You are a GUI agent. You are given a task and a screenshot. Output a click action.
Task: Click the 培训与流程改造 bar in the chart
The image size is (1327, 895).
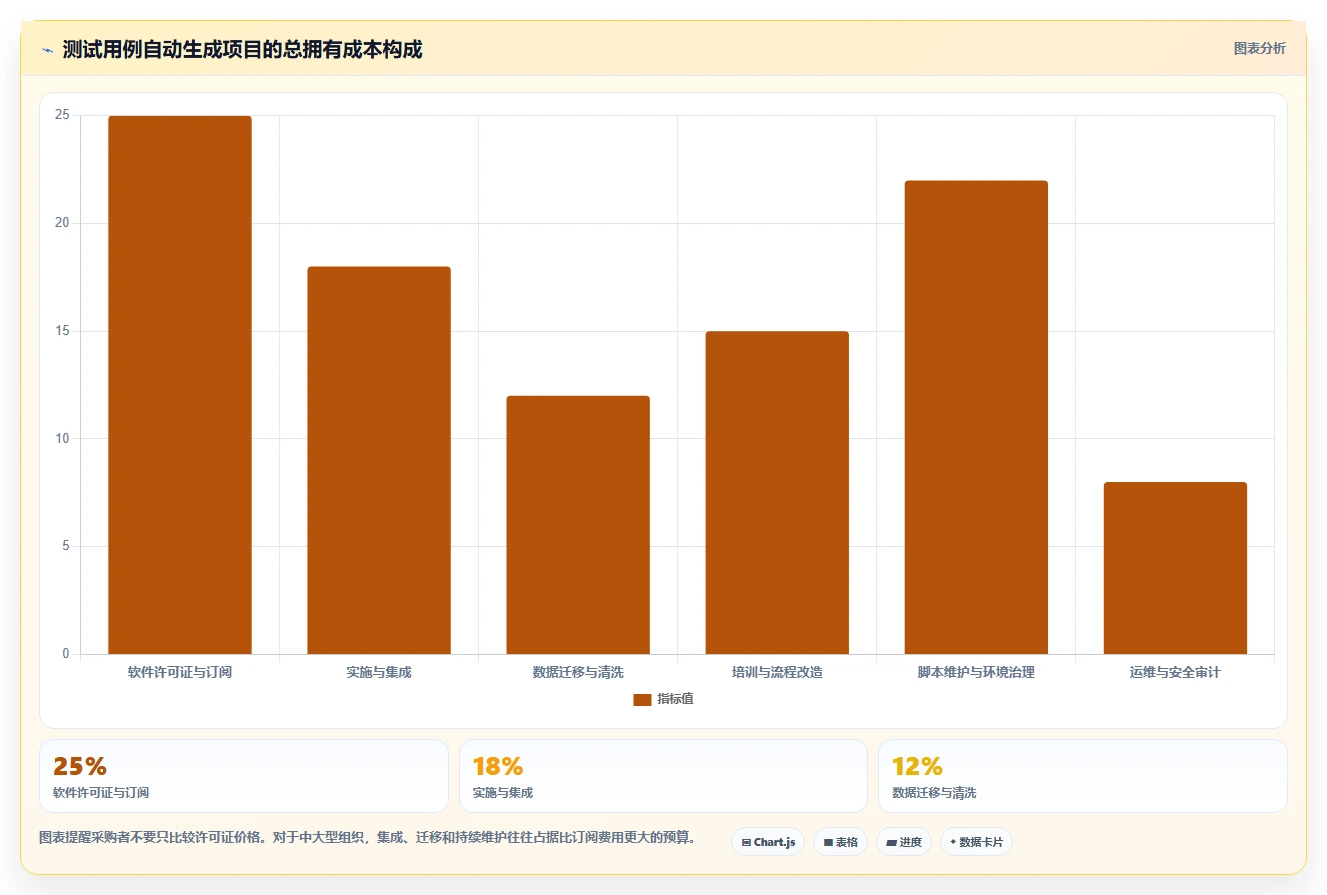click(777, 493)
